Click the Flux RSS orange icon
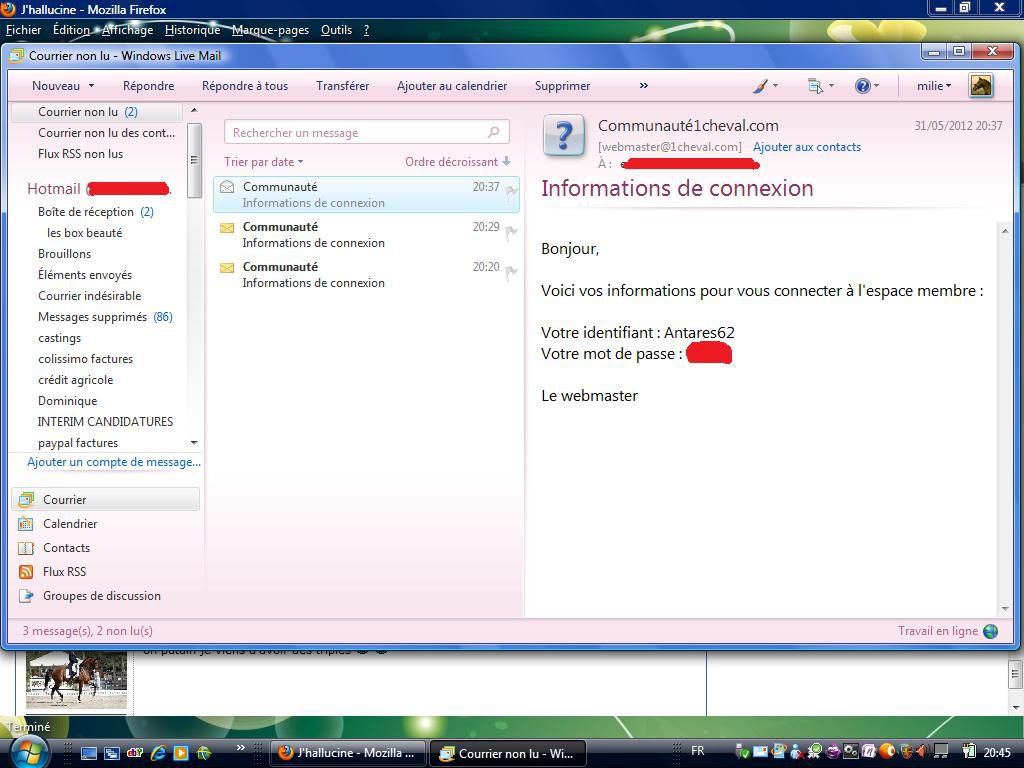This screenshot has height=768, width=1024. coord(26,572)
